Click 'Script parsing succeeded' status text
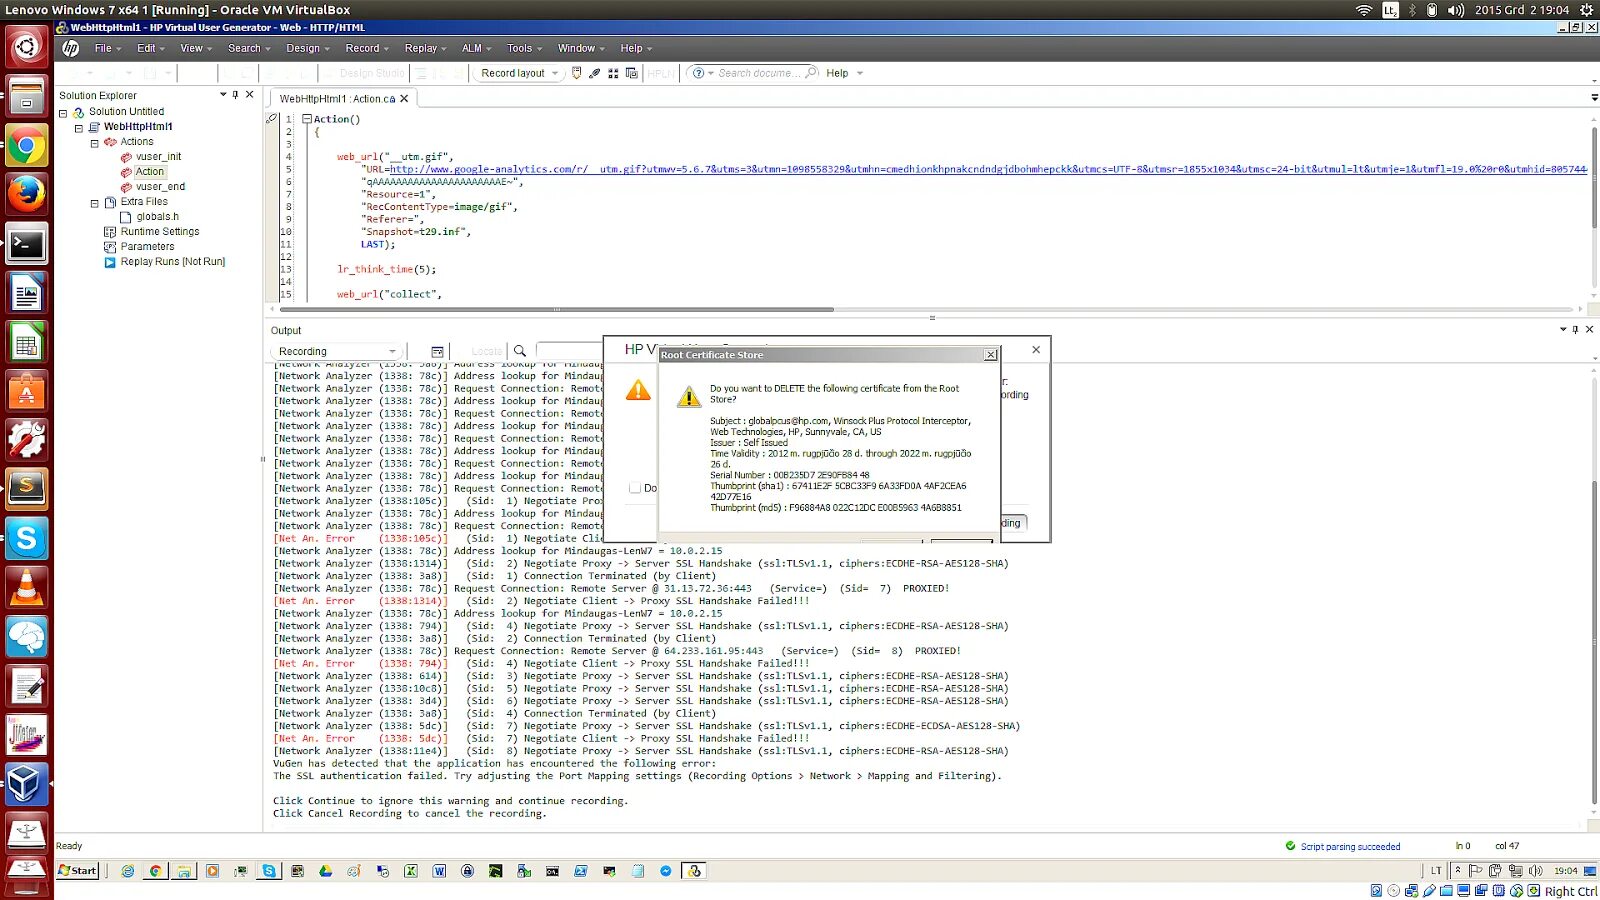This screenshot has height=900, width=1600. 1350,847
